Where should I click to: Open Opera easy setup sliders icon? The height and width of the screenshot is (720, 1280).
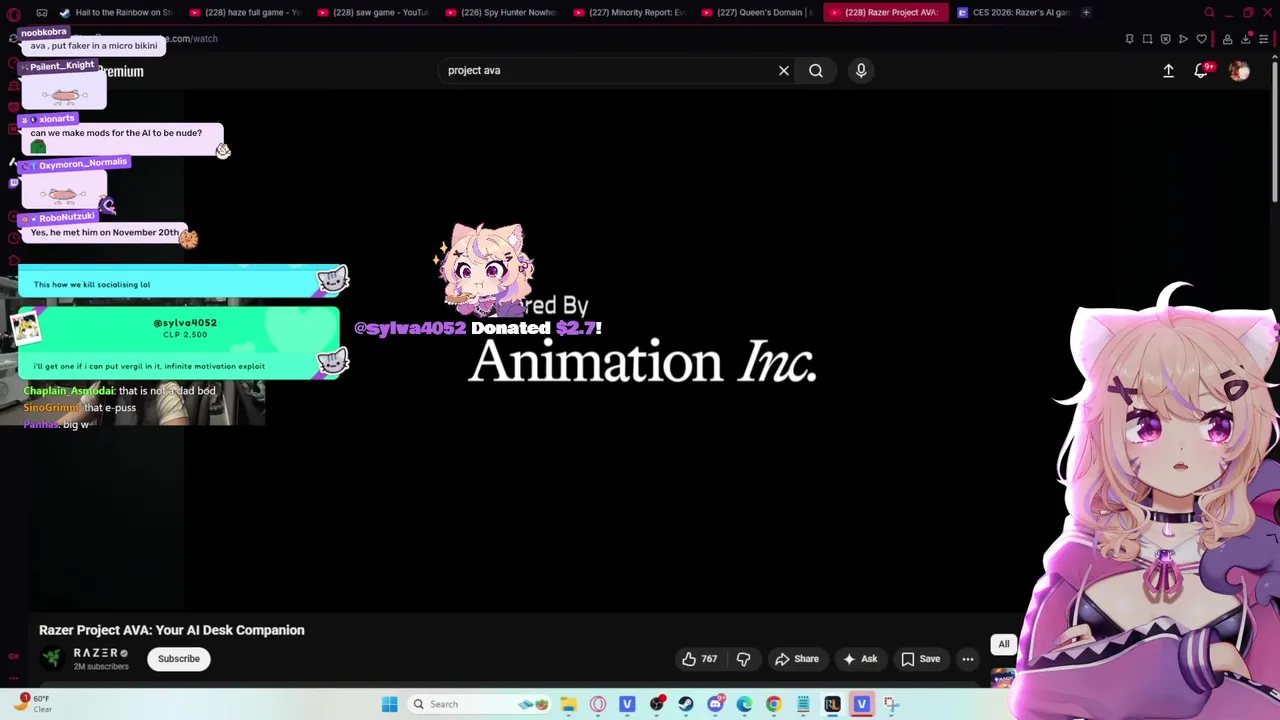[1264, 39]
